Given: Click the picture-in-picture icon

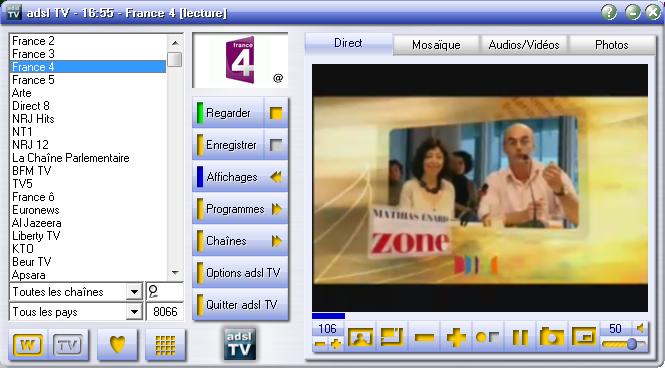Looking at the screenshot, I should click(584, 337).
